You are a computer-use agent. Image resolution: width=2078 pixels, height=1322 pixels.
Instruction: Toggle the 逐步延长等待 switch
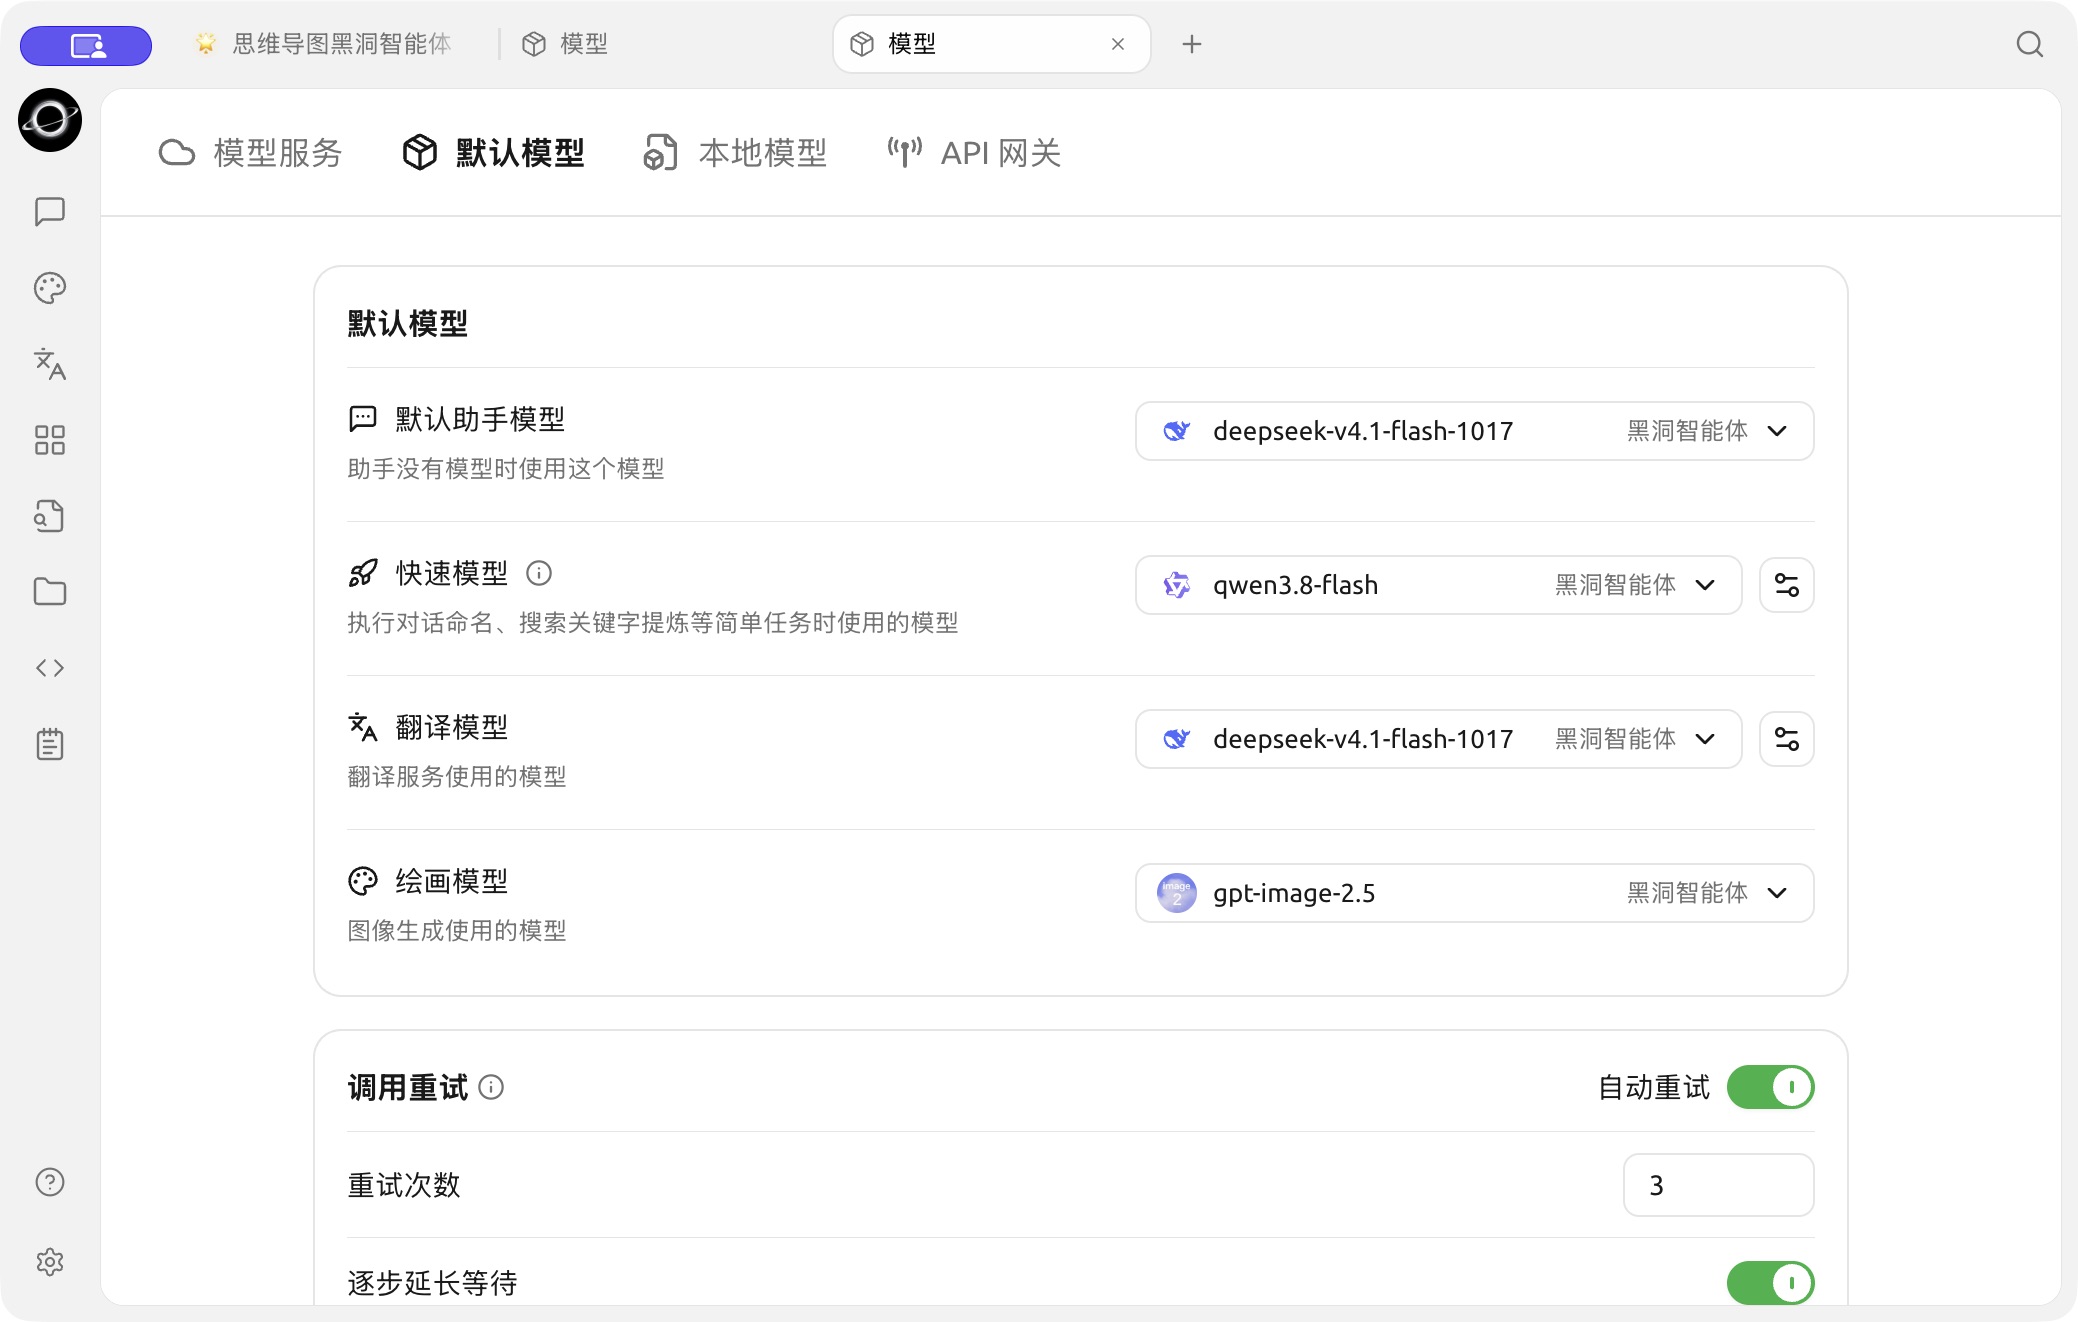pyautogui.click(x=1770, y=1283)
